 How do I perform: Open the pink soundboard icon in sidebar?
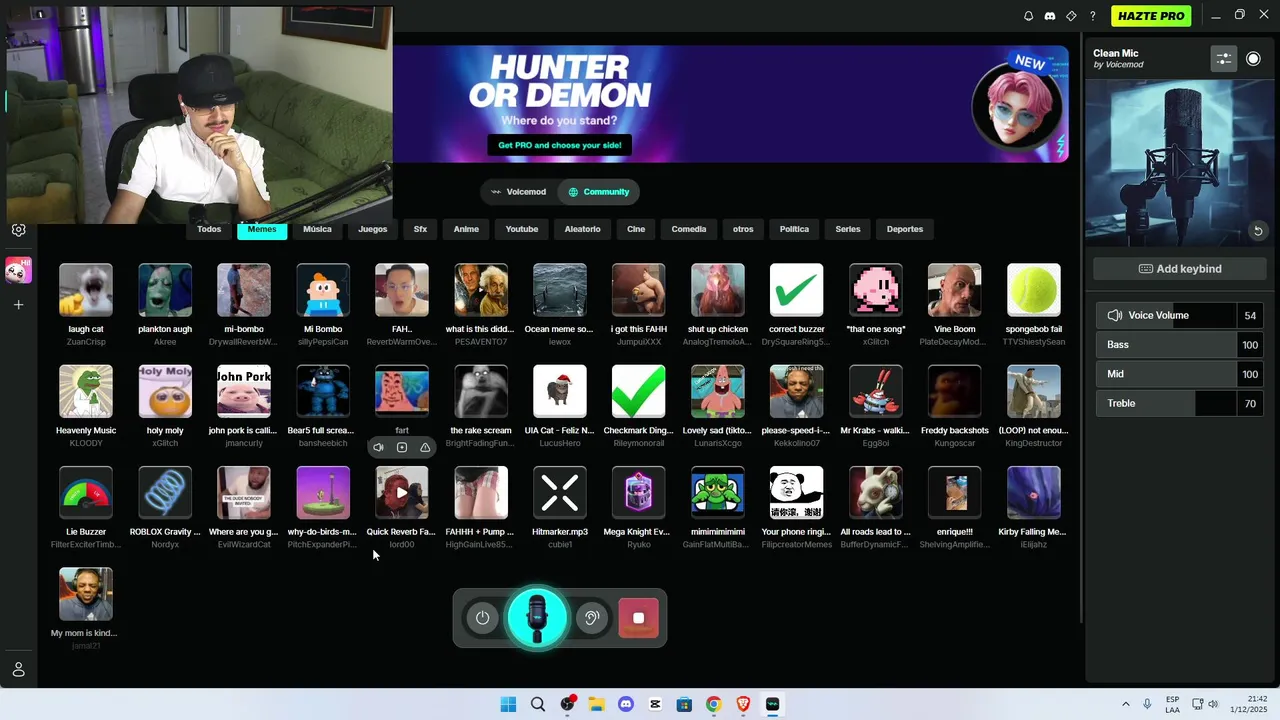coord(18,270)
